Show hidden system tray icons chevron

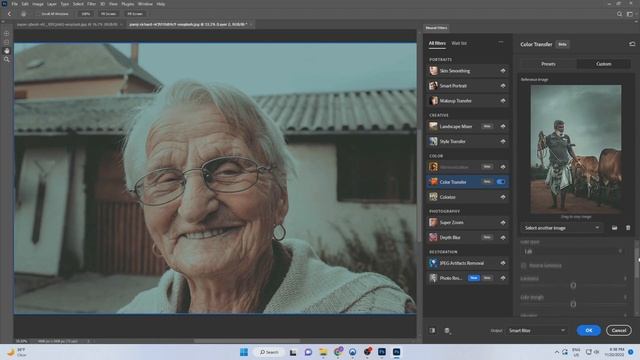click(x=556, y=352)
